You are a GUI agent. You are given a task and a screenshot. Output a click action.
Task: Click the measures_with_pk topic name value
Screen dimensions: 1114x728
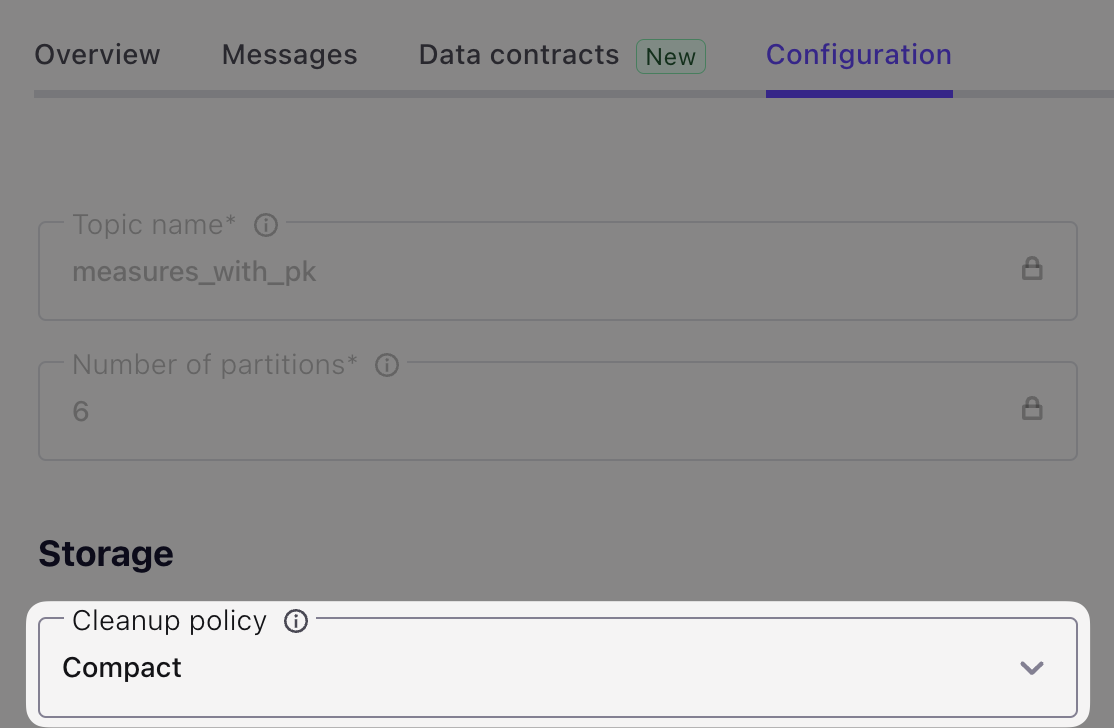pos(194,271)
